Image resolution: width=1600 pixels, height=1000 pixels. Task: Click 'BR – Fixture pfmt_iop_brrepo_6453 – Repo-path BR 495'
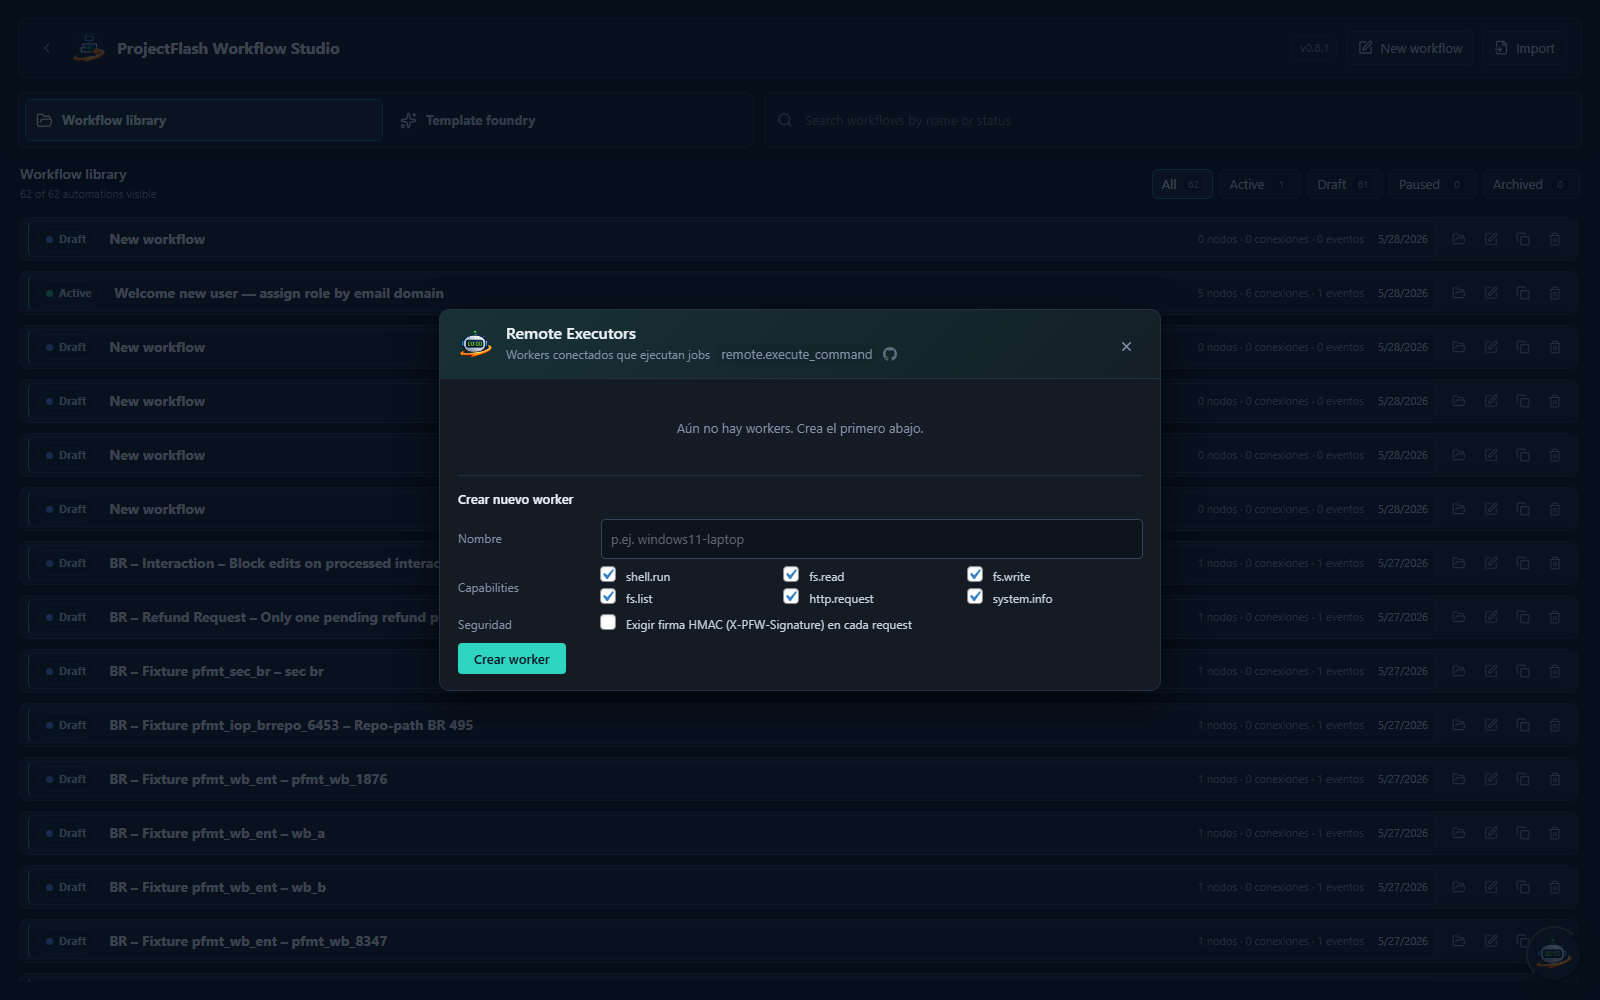coord(291,725)
